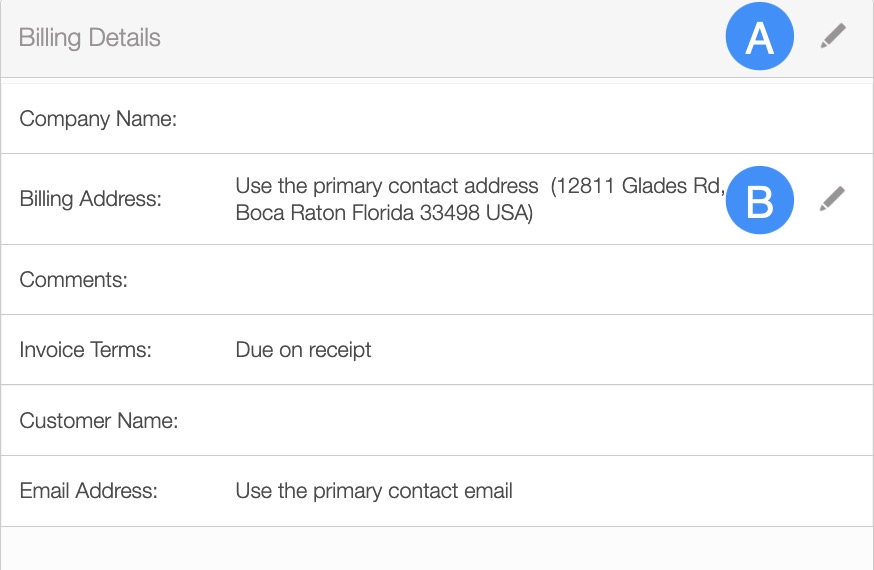Click the blue circle marker labeled A
Screen dimensions: 874x570
(x=760, y=38)
